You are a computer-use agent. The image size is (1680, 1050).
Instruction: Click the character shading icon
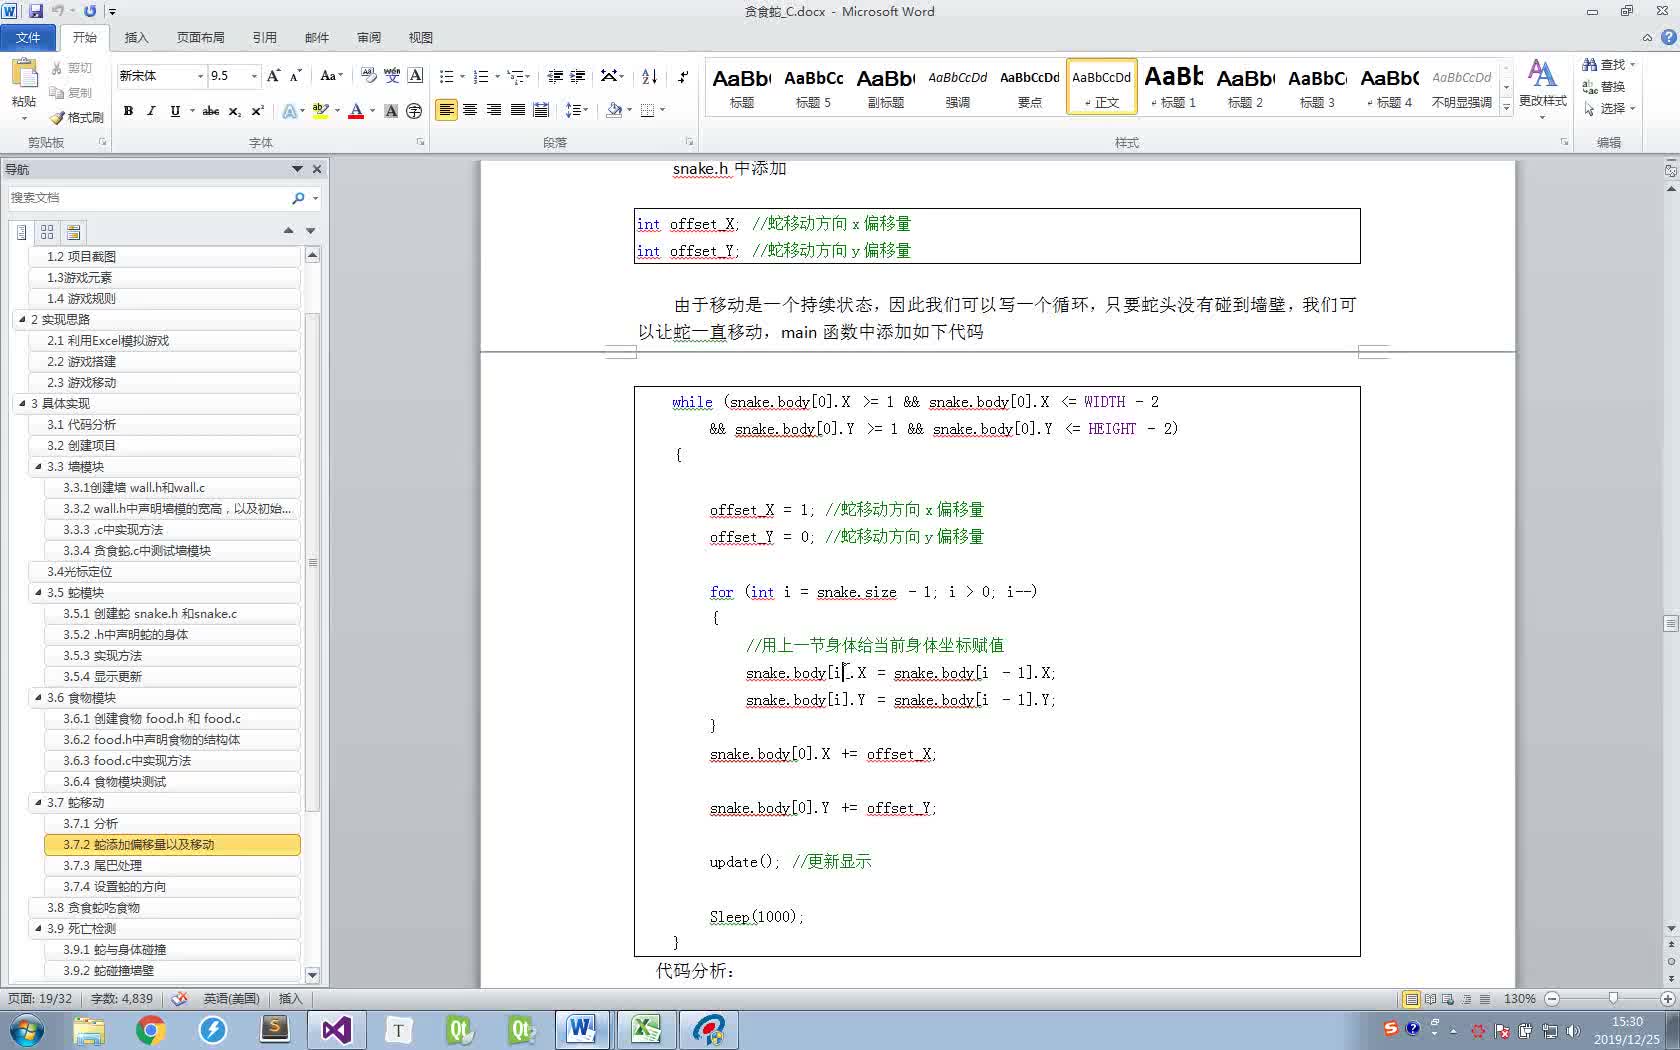[x=391, y=111]
